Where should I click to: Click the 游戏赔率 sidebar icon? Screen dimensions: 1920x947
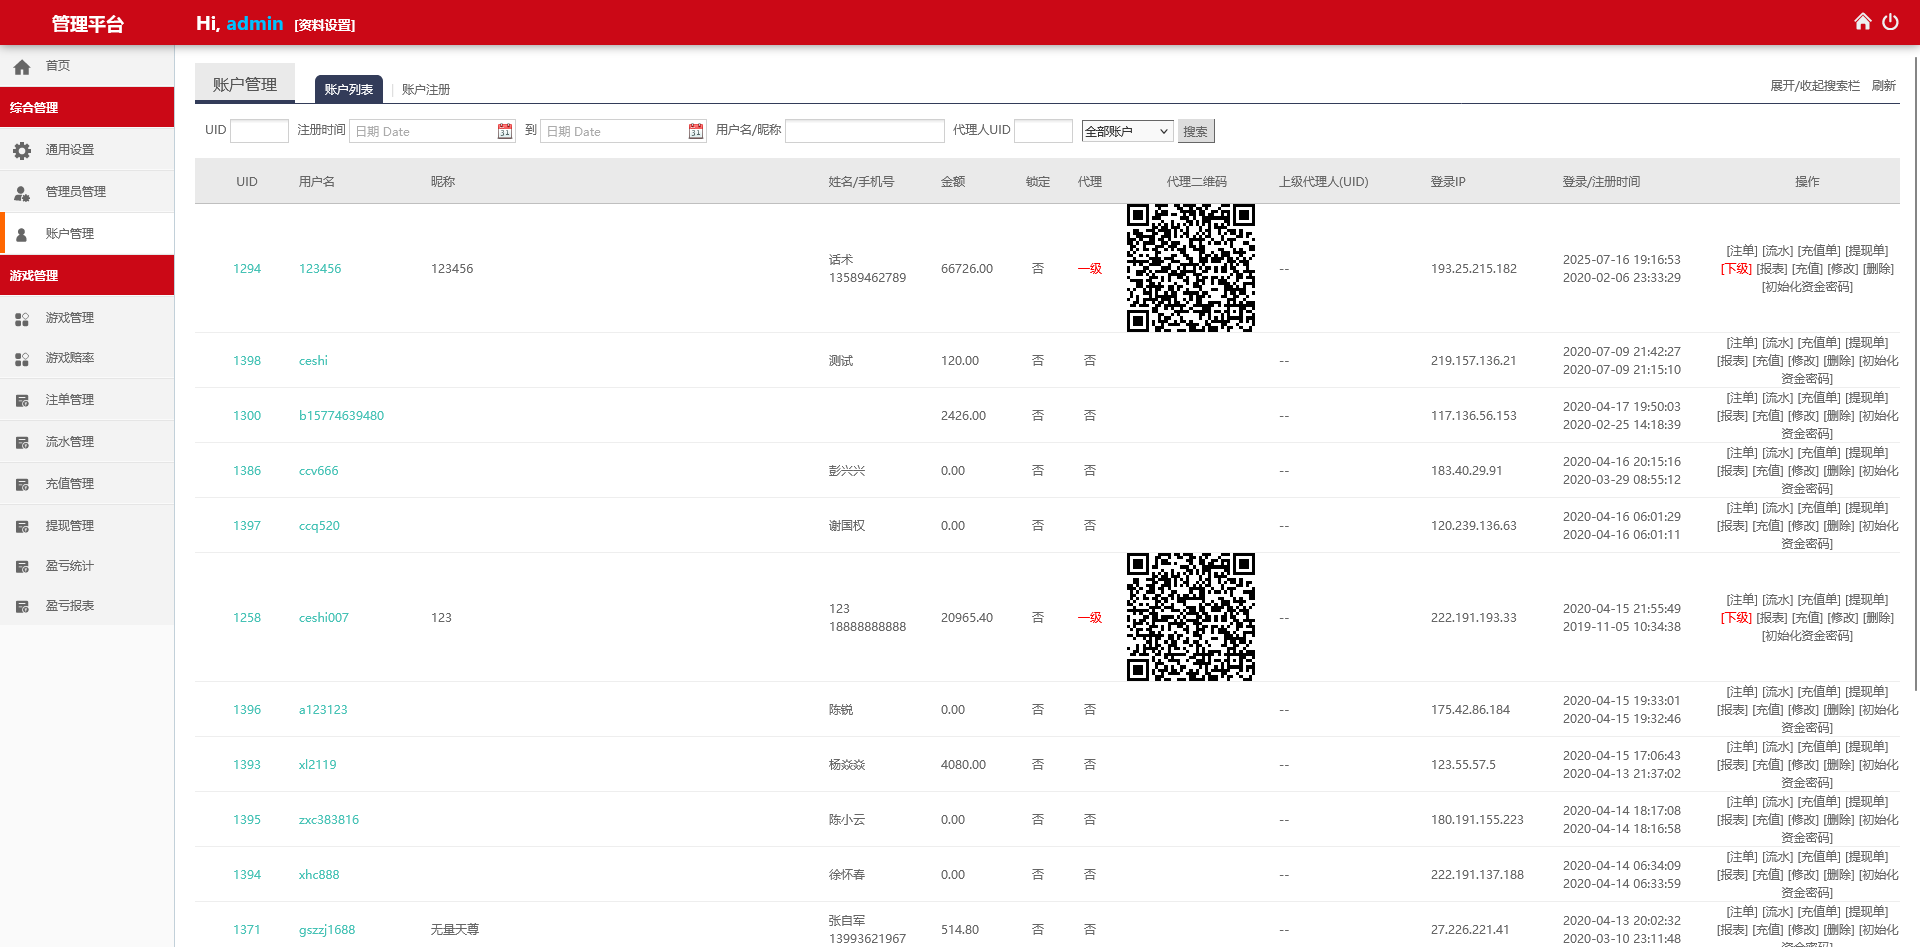point(22,357)
